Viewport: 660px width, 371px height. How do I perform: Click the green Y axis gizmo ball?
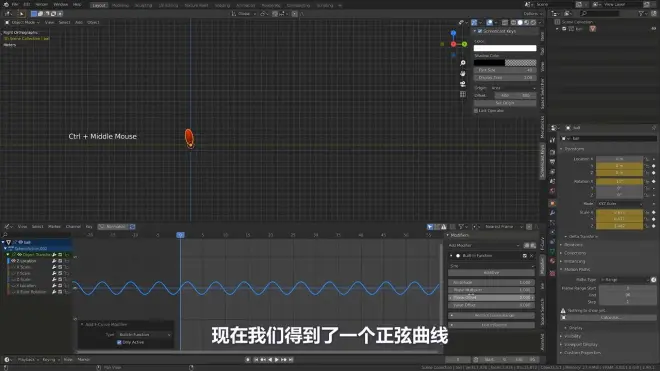point(464,44)
